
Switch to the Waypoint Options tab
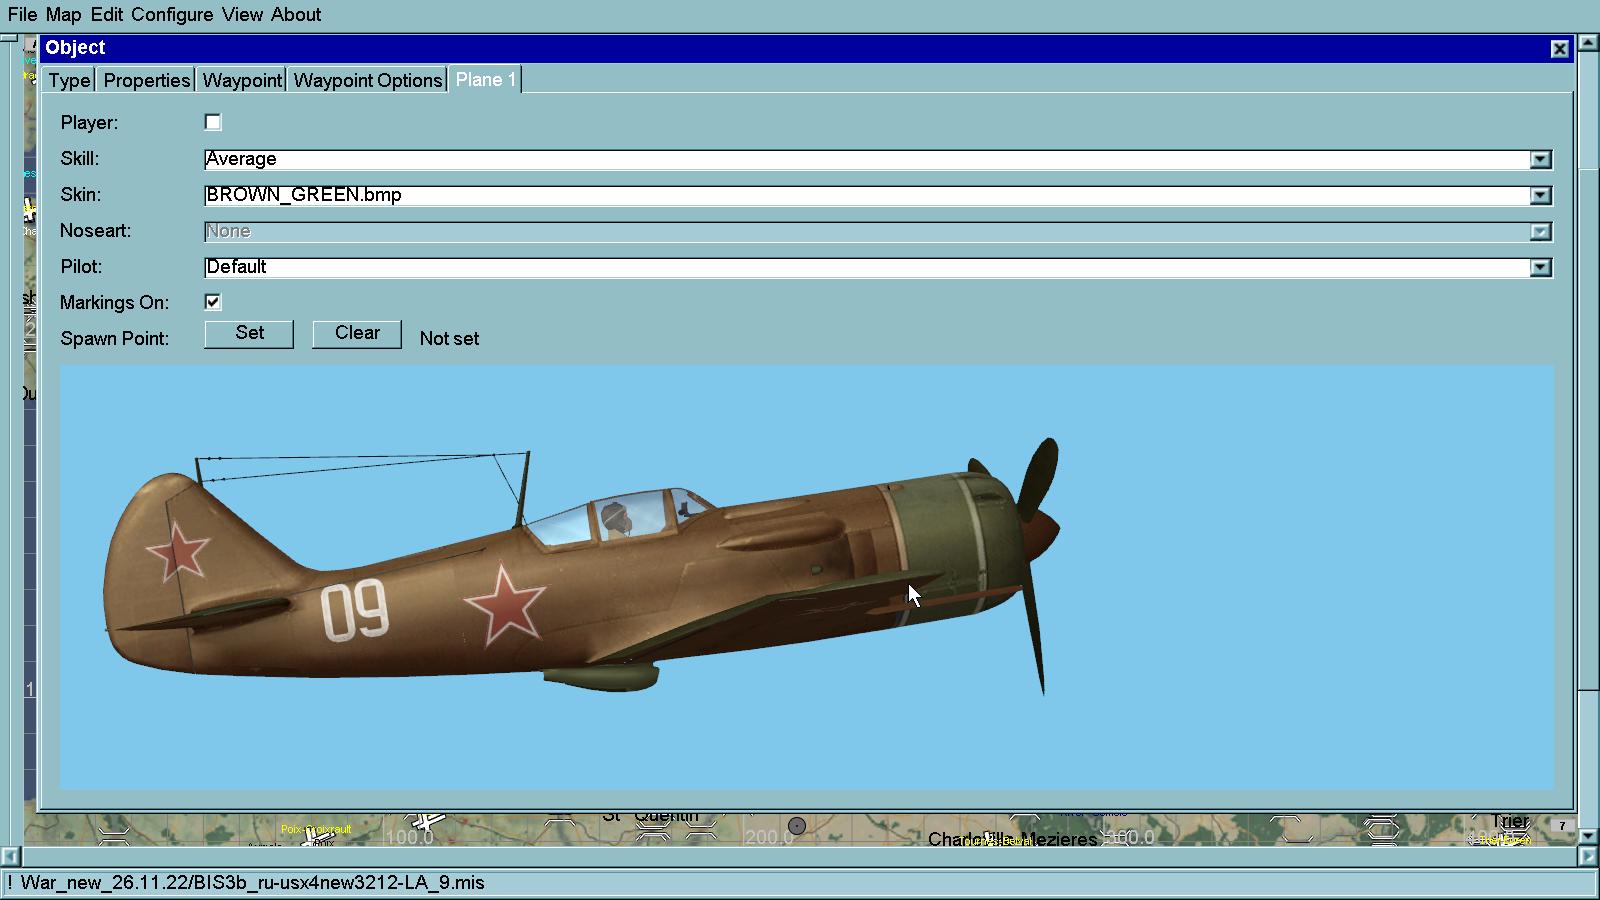click(368, 80)
